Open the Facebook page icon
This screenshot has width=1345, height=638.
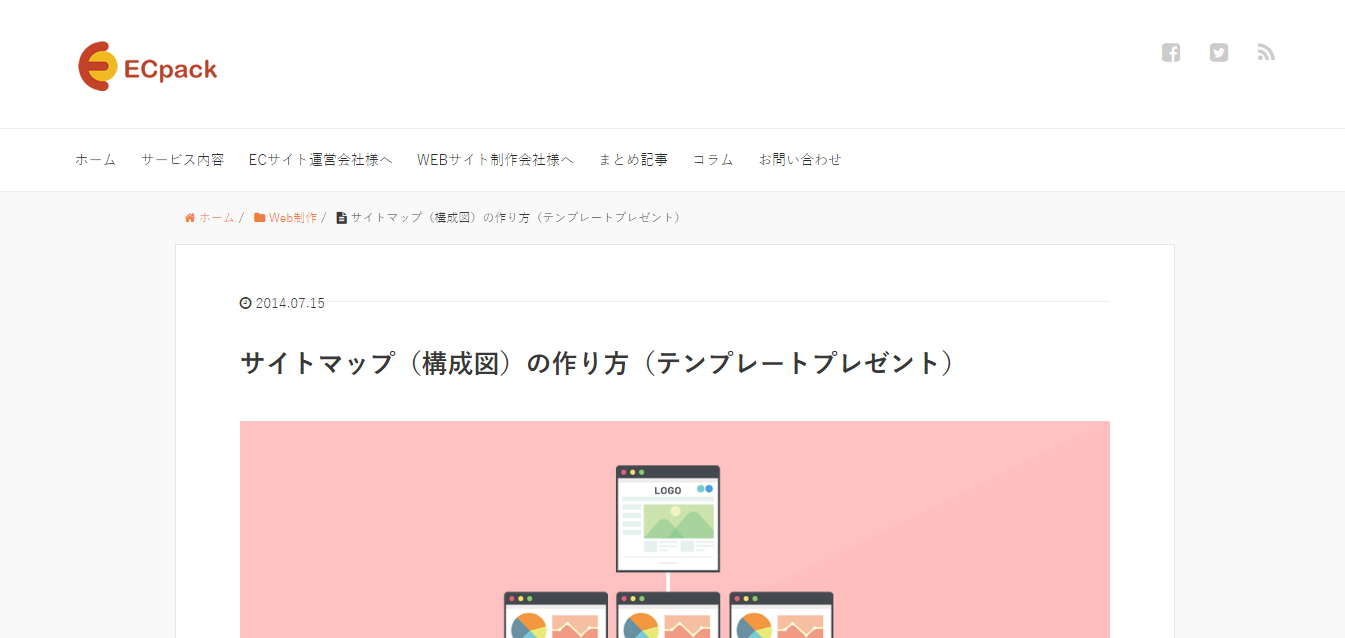[x=1171, y=53]
